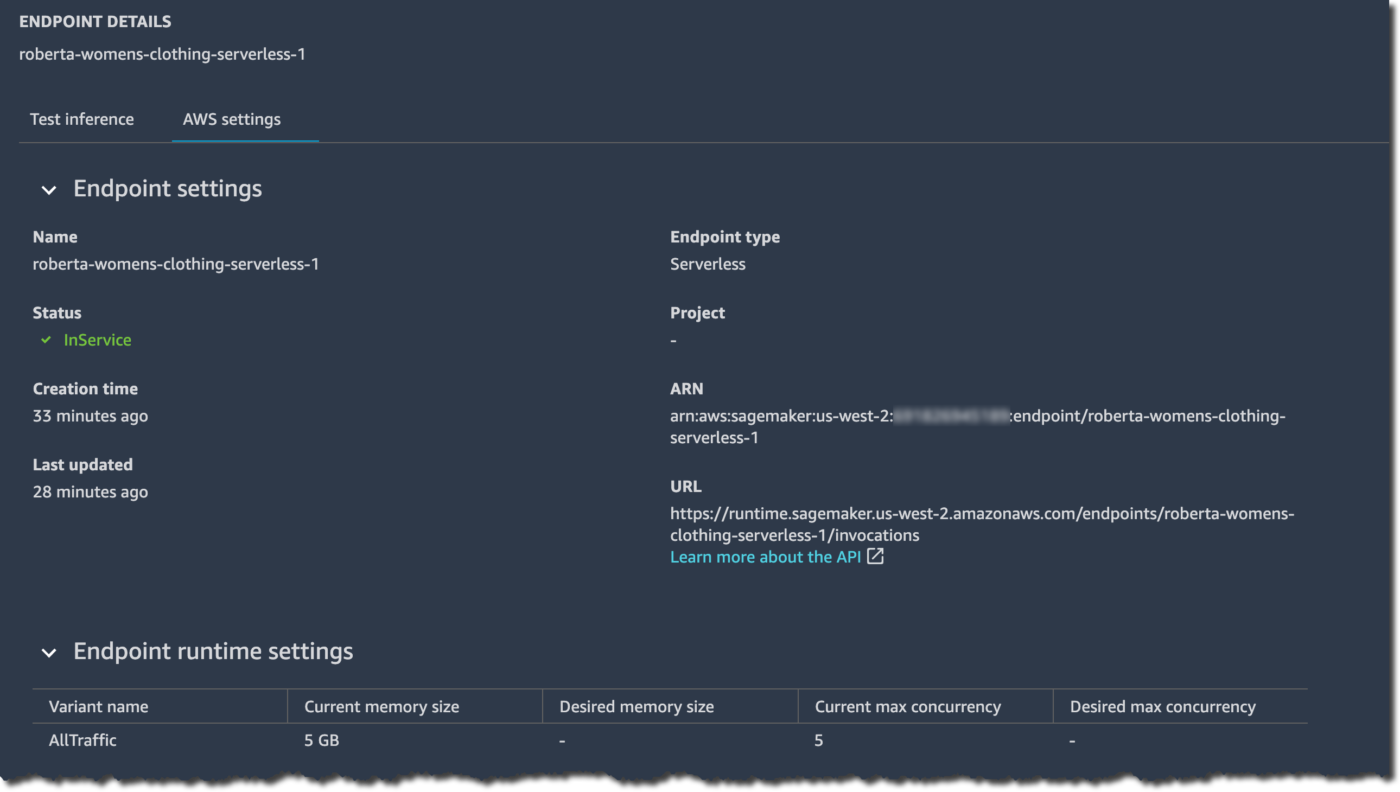The width and height of the screenshot is (1400, 792).
Task: Collapse the Endpoint runtime settings section chevron
Action: point(48,652)
